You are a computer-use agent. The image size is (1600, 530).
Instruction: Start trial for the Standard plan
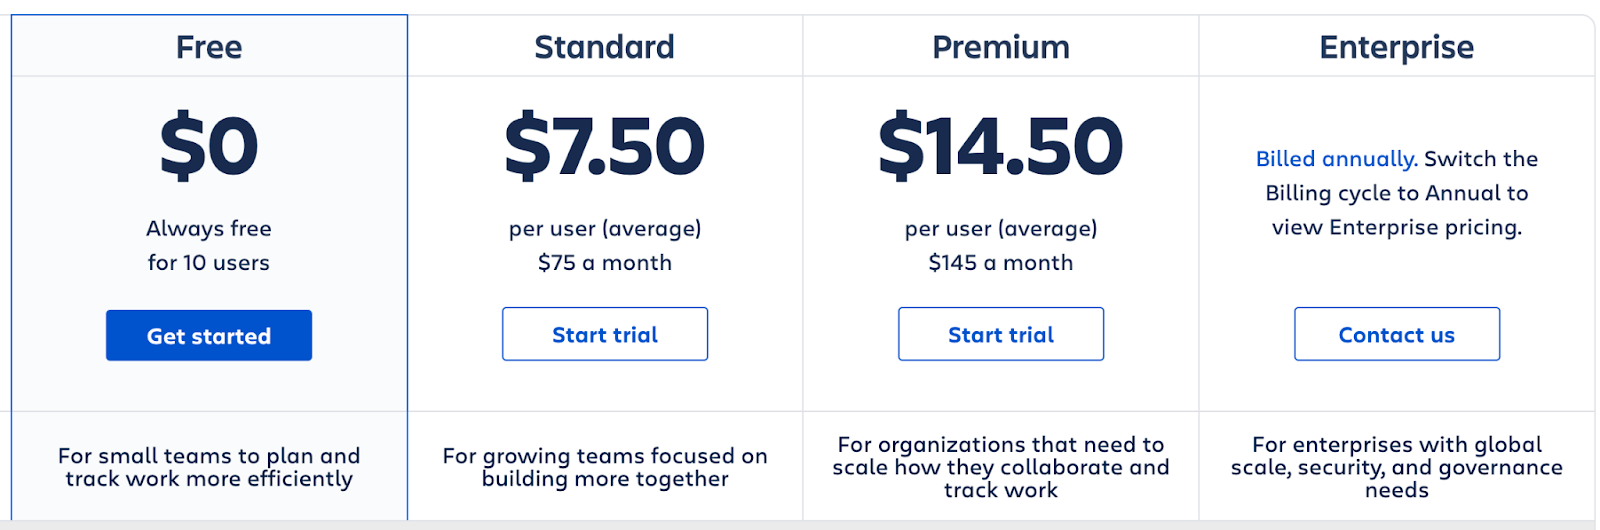coord(605,334)
